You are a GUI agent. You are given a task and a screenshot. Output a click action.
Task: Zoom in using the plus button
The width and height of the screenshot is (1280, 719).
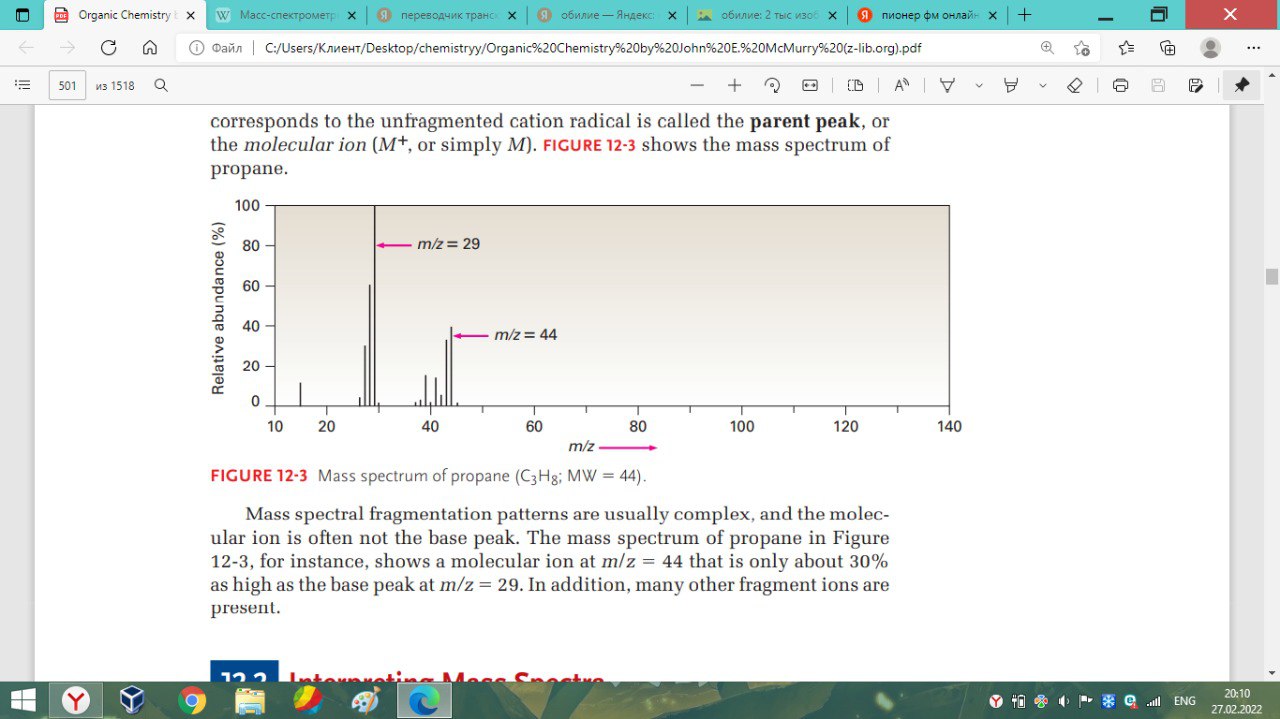click(x=734, y=86)
